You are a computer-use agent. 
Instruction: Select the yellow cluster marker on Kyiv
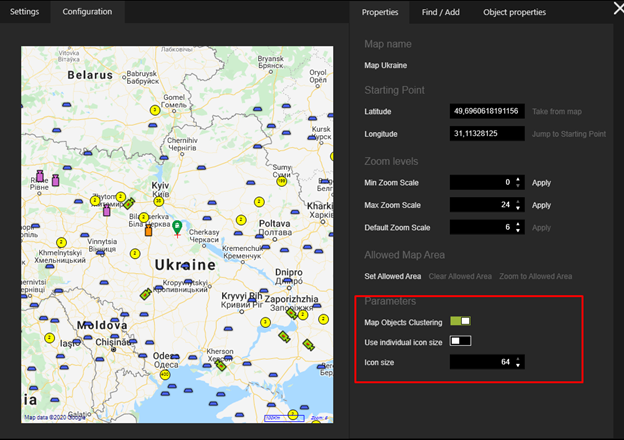[158, 201]
